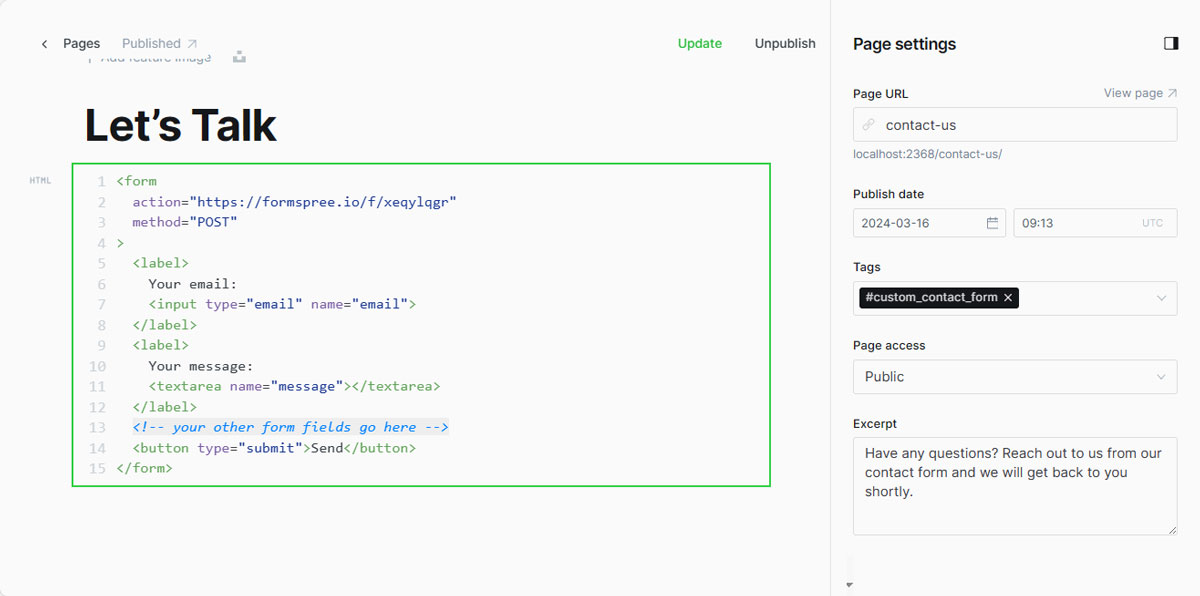1200x596 pixels.
Task: Click the back chevron next to Pages
Action: point(45,43)
